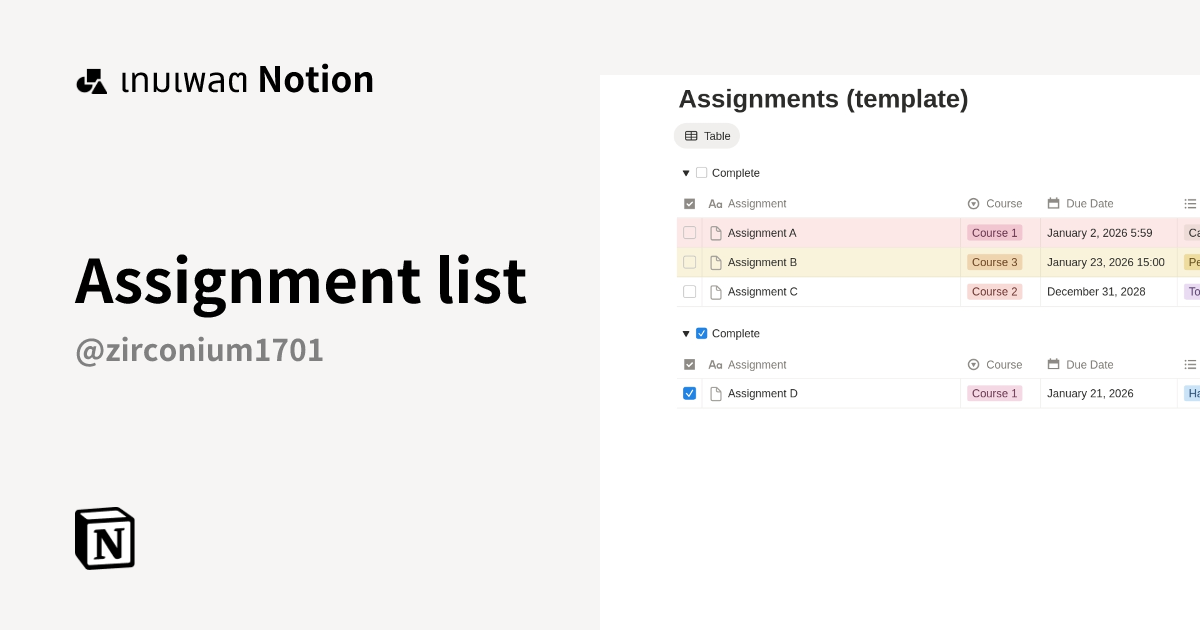Screen dimensions: 1200x630
Task: Open Course column header in second group
Action: coord(995,365)
